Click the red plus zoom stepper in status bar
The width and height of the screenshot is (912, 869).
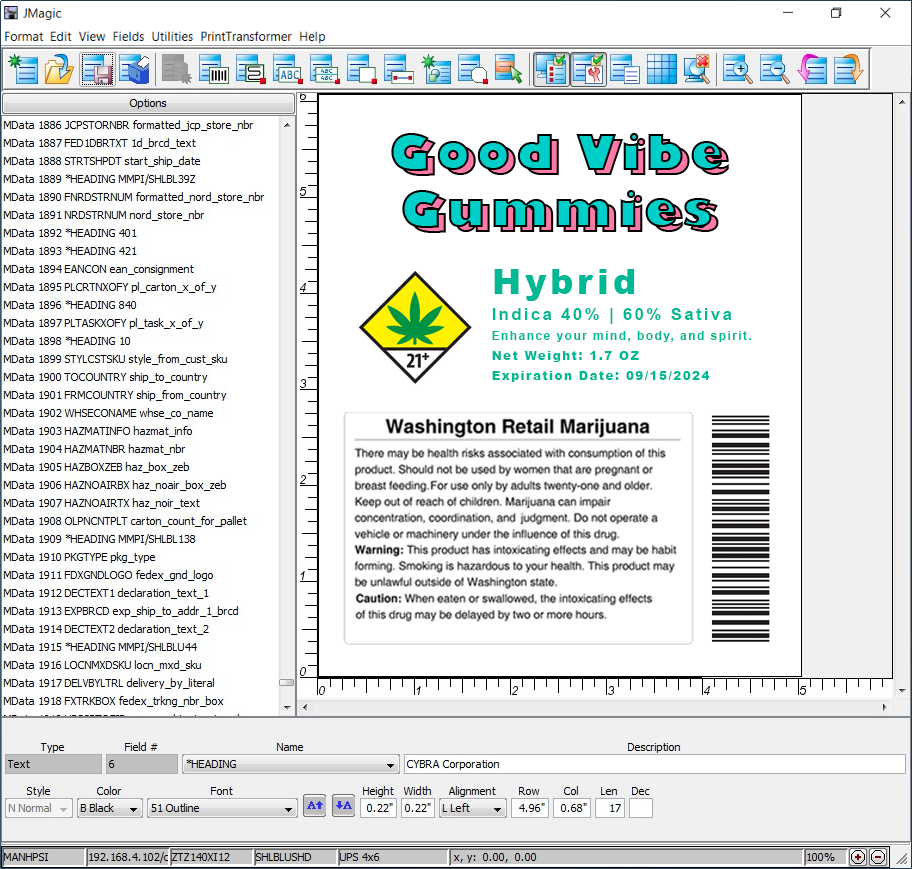pos(858,857)
